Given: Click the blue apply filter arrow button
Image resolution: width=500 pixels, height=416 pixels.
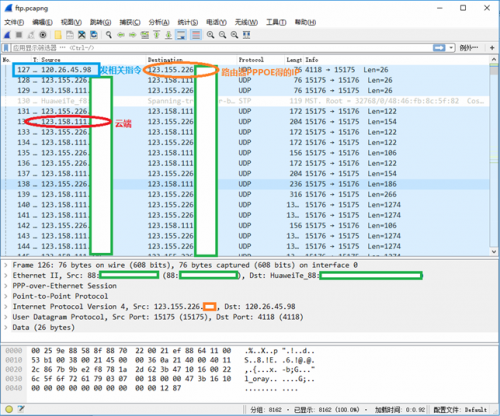Looking at the screenshot, I should point(439,48).
